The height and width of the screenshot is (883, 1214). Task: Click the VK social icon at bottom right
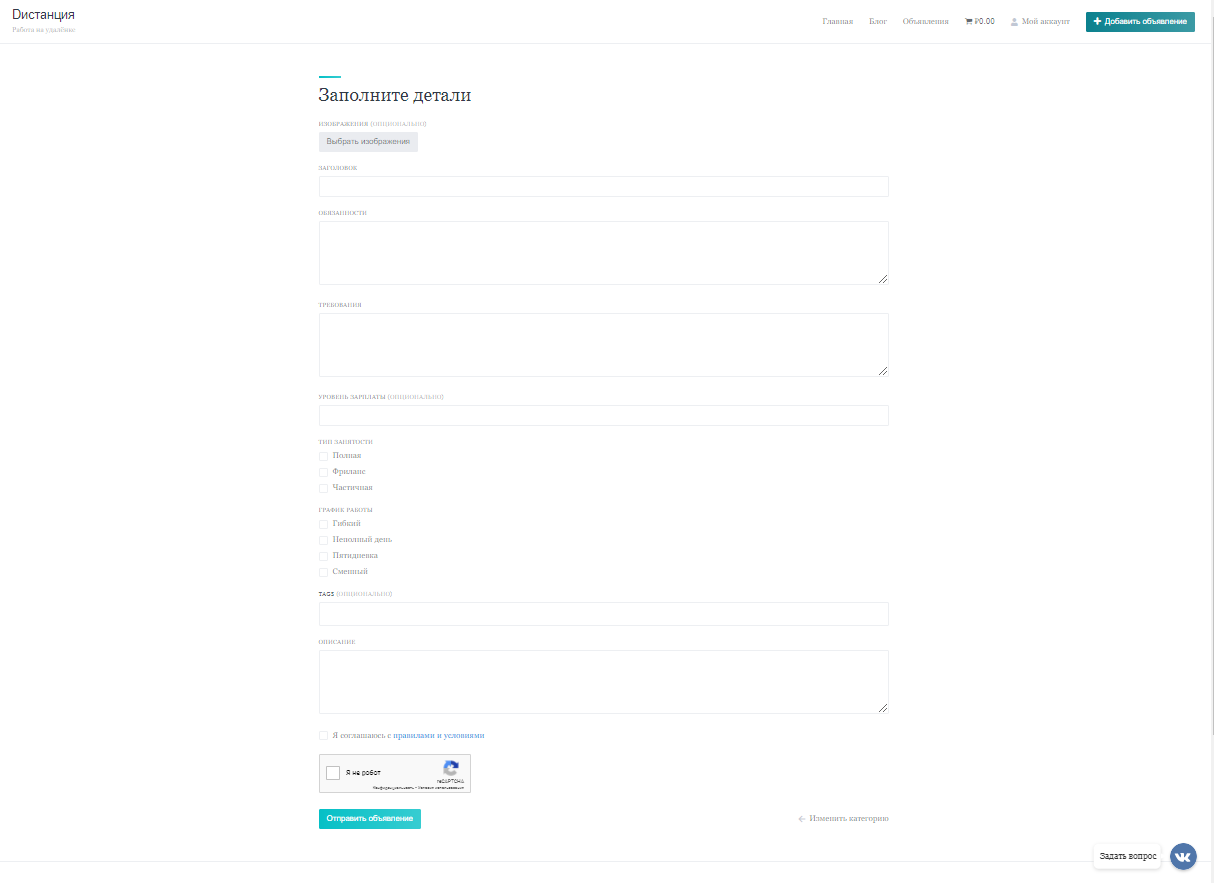1182,856
